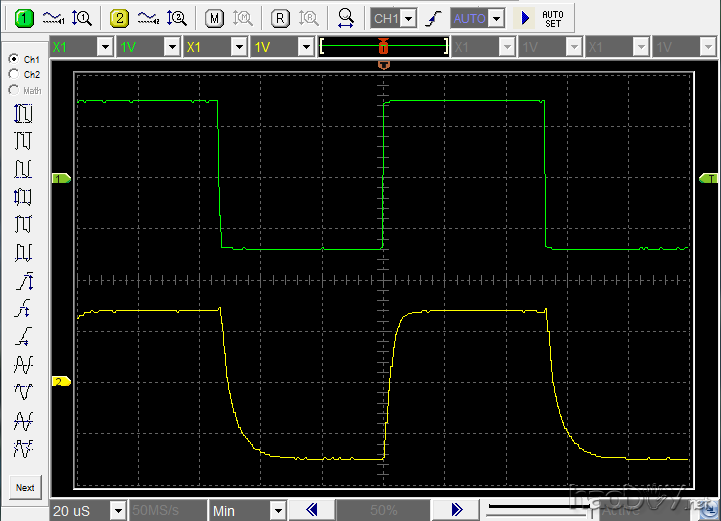The height and width of the screenshot is (521, 721).
Task: Click the Math channel M icon
Action: [x=214, y=18]
